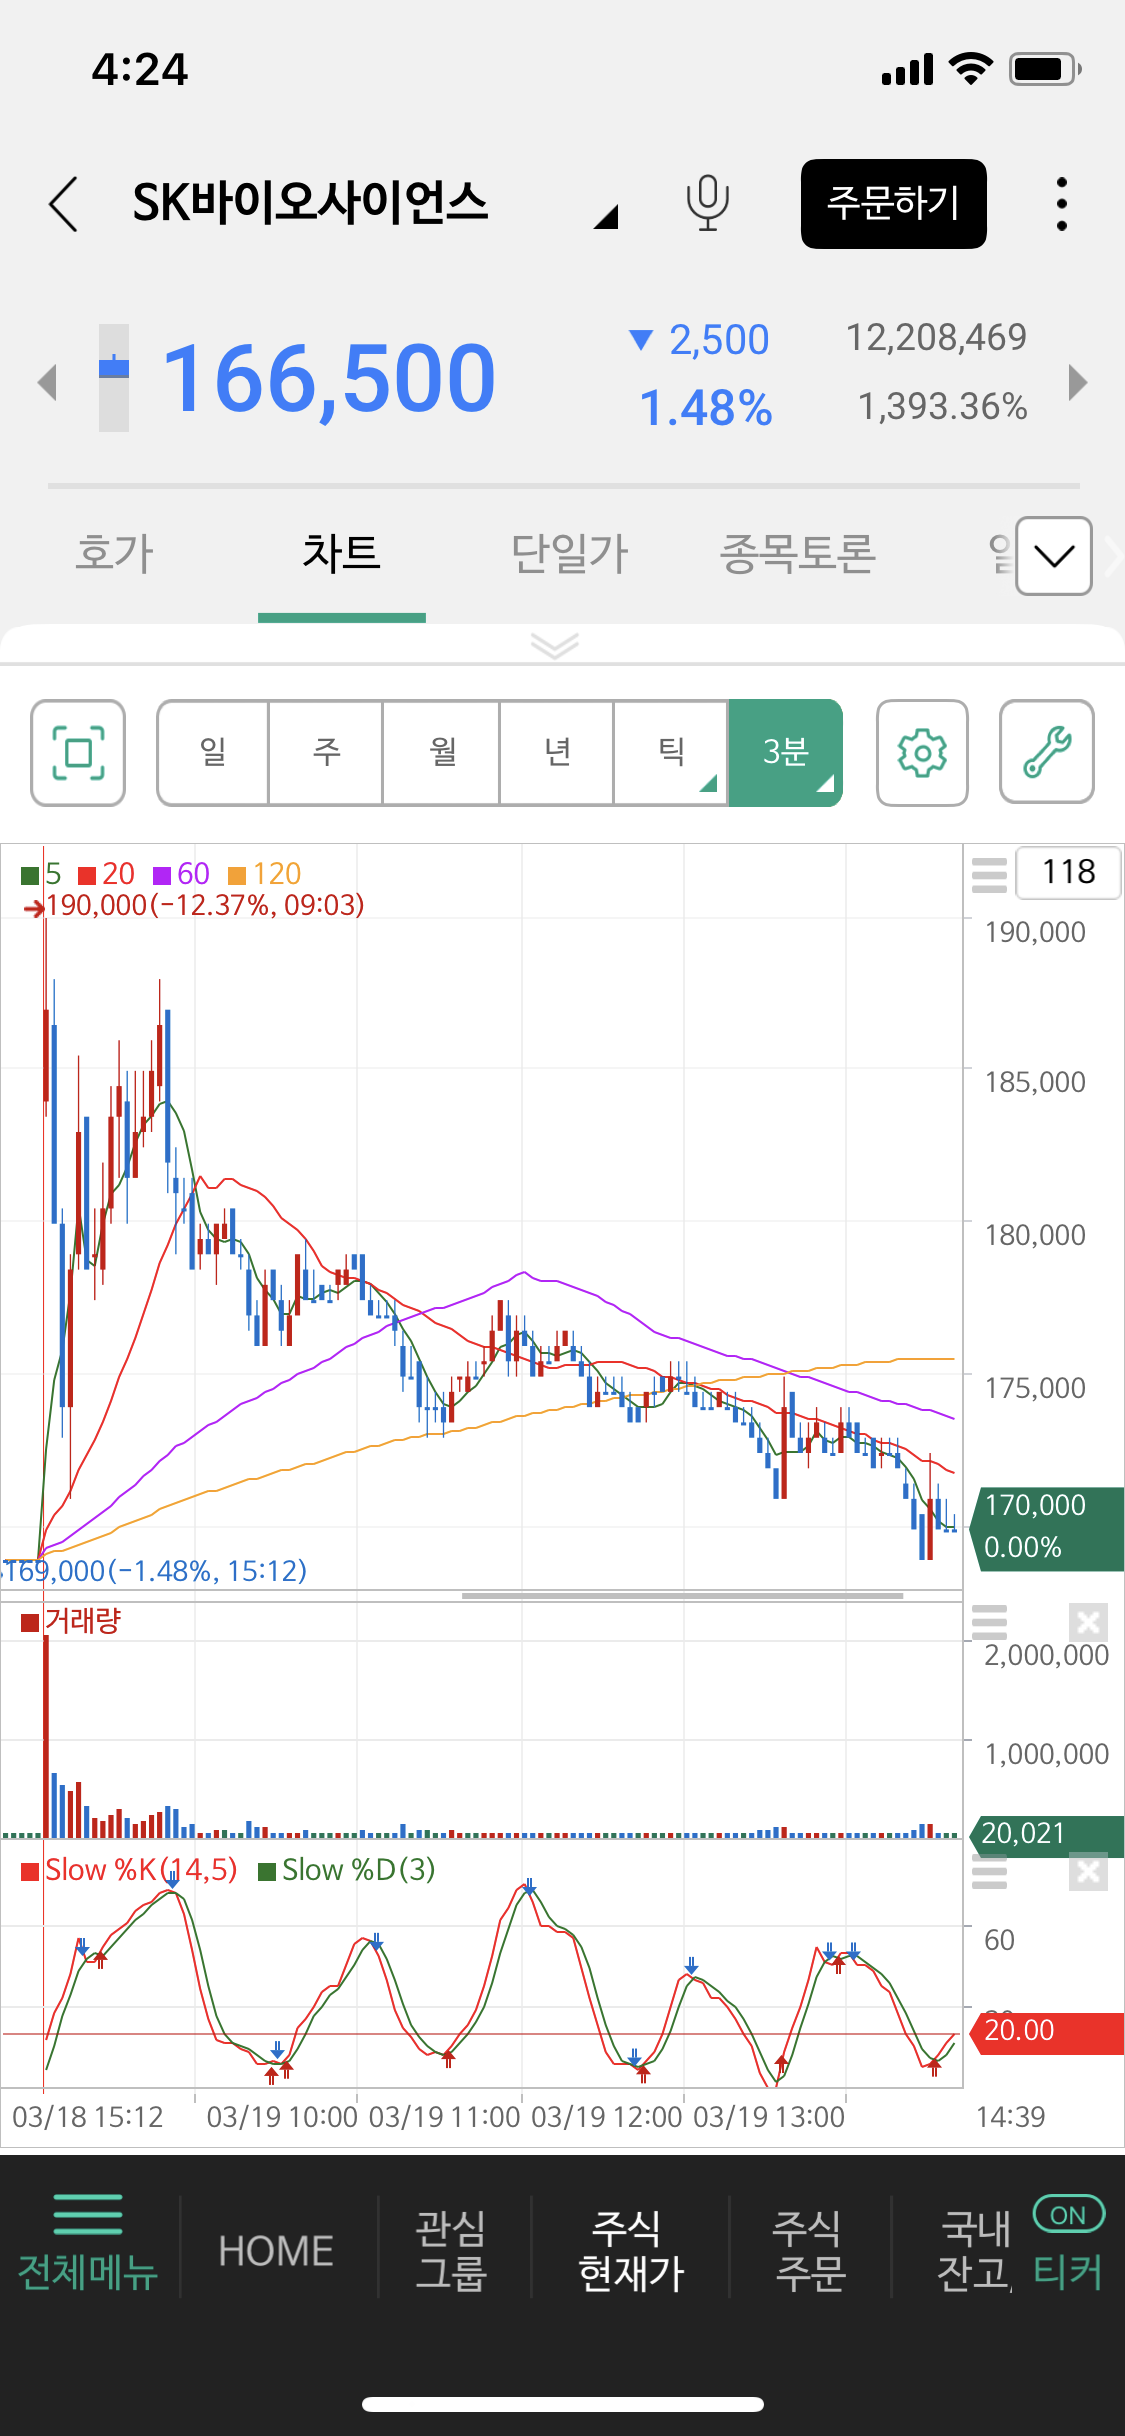
Task: Tap the Slow %D(3) legend label
Action: [358, 1870]
